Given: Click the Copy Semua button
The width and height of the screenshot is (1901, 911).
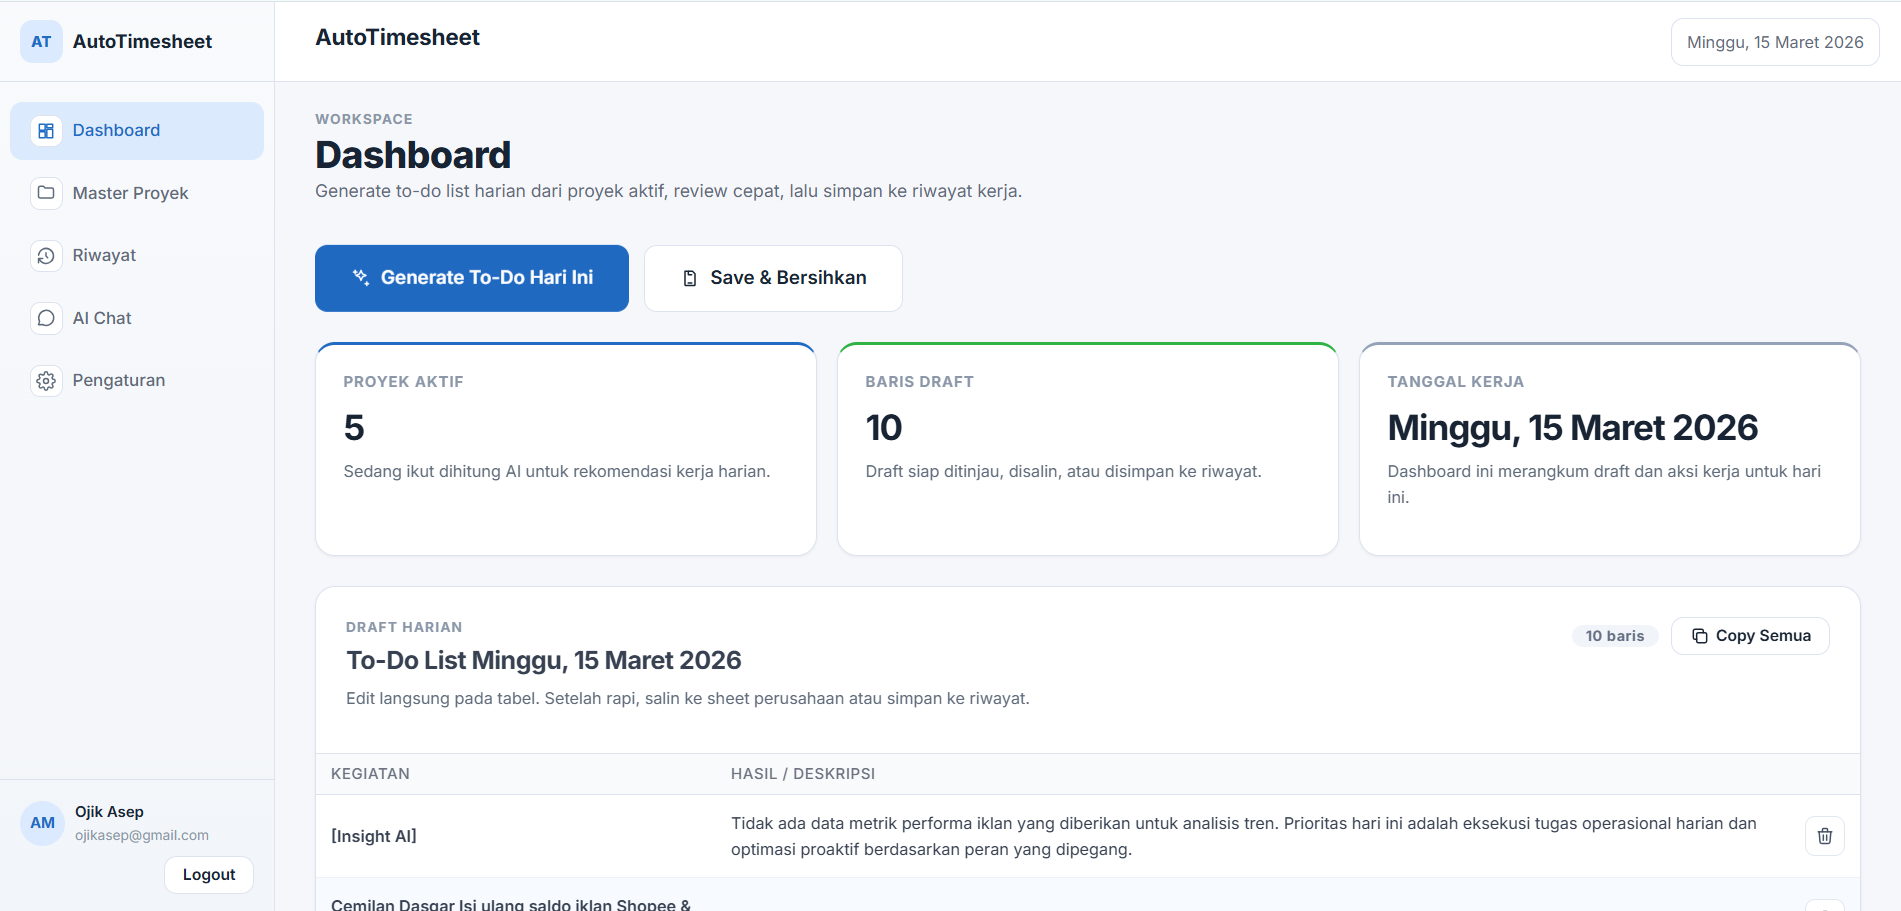Looking at the screenshot, I should coord(1749,636).
